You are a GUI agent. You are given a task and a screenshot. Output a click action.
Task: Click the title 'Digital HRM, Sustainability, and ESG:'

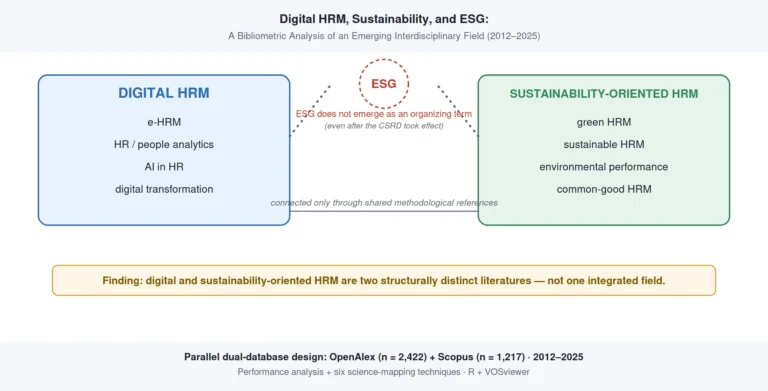[x=384, y=19]
